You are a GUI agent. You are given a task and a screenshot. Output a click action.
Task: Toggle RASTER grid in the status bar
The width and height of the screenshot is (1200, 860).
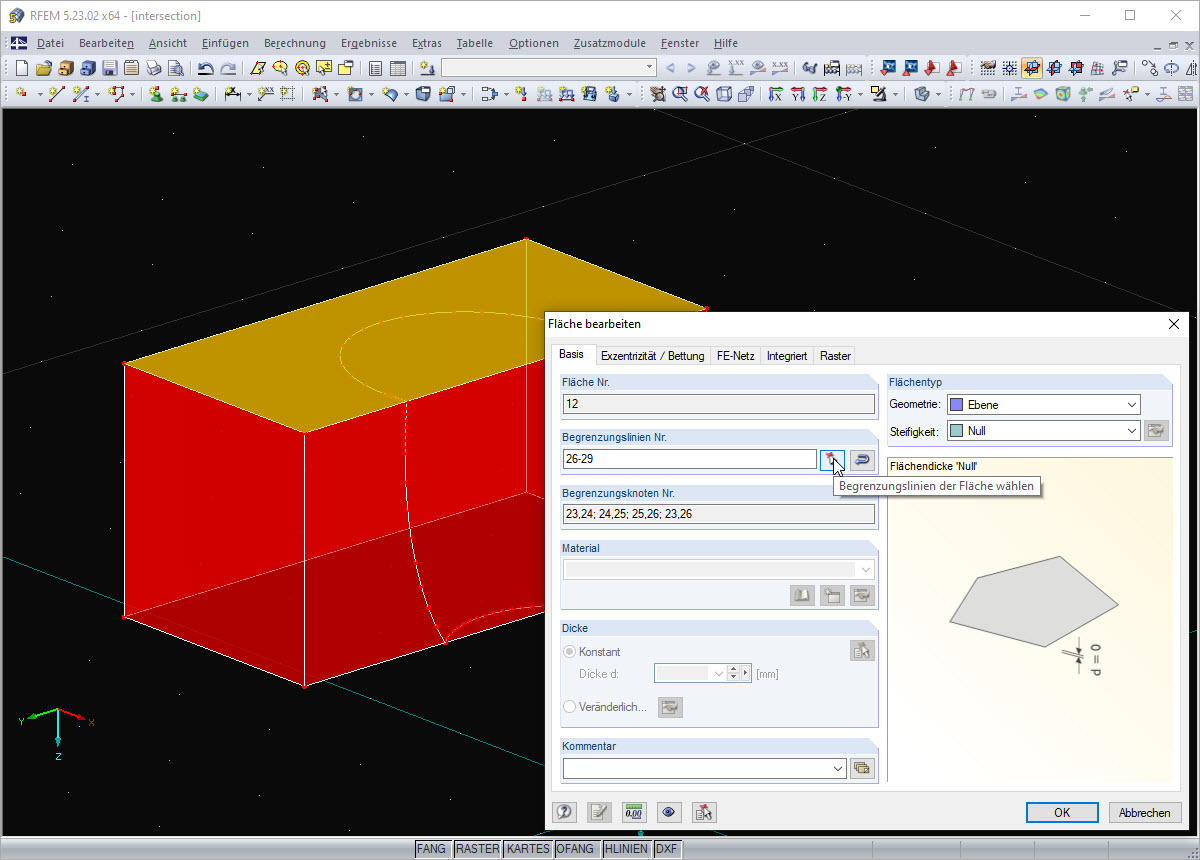[x=477, y=849]
